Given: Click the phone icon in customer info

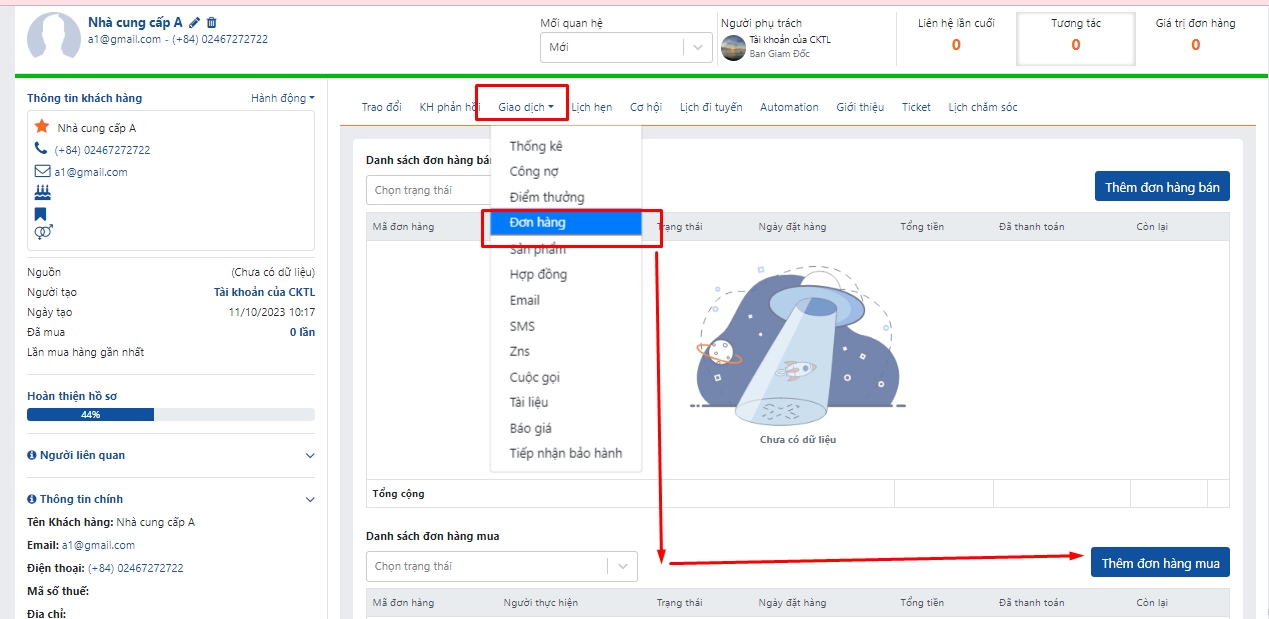Looking at the screenshot, I should click(x=41, y=149).
